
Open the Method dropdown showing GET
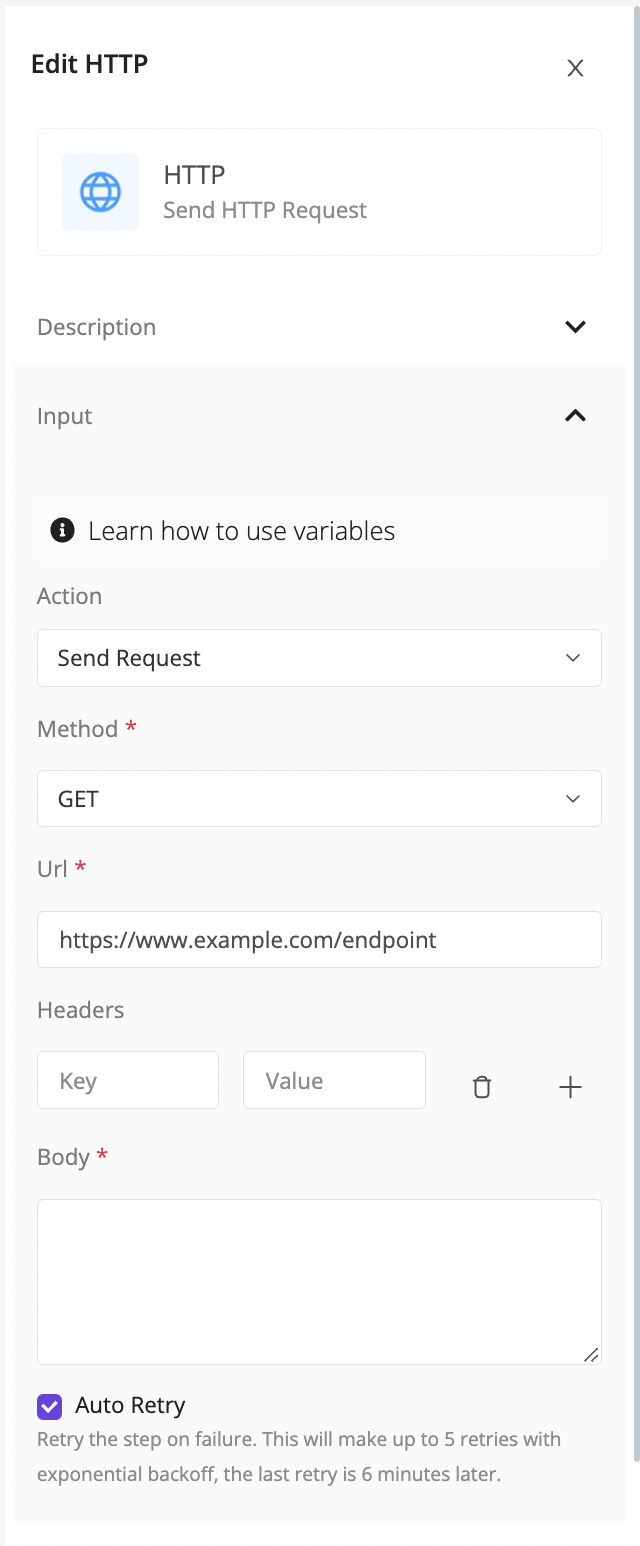point(319,799)
